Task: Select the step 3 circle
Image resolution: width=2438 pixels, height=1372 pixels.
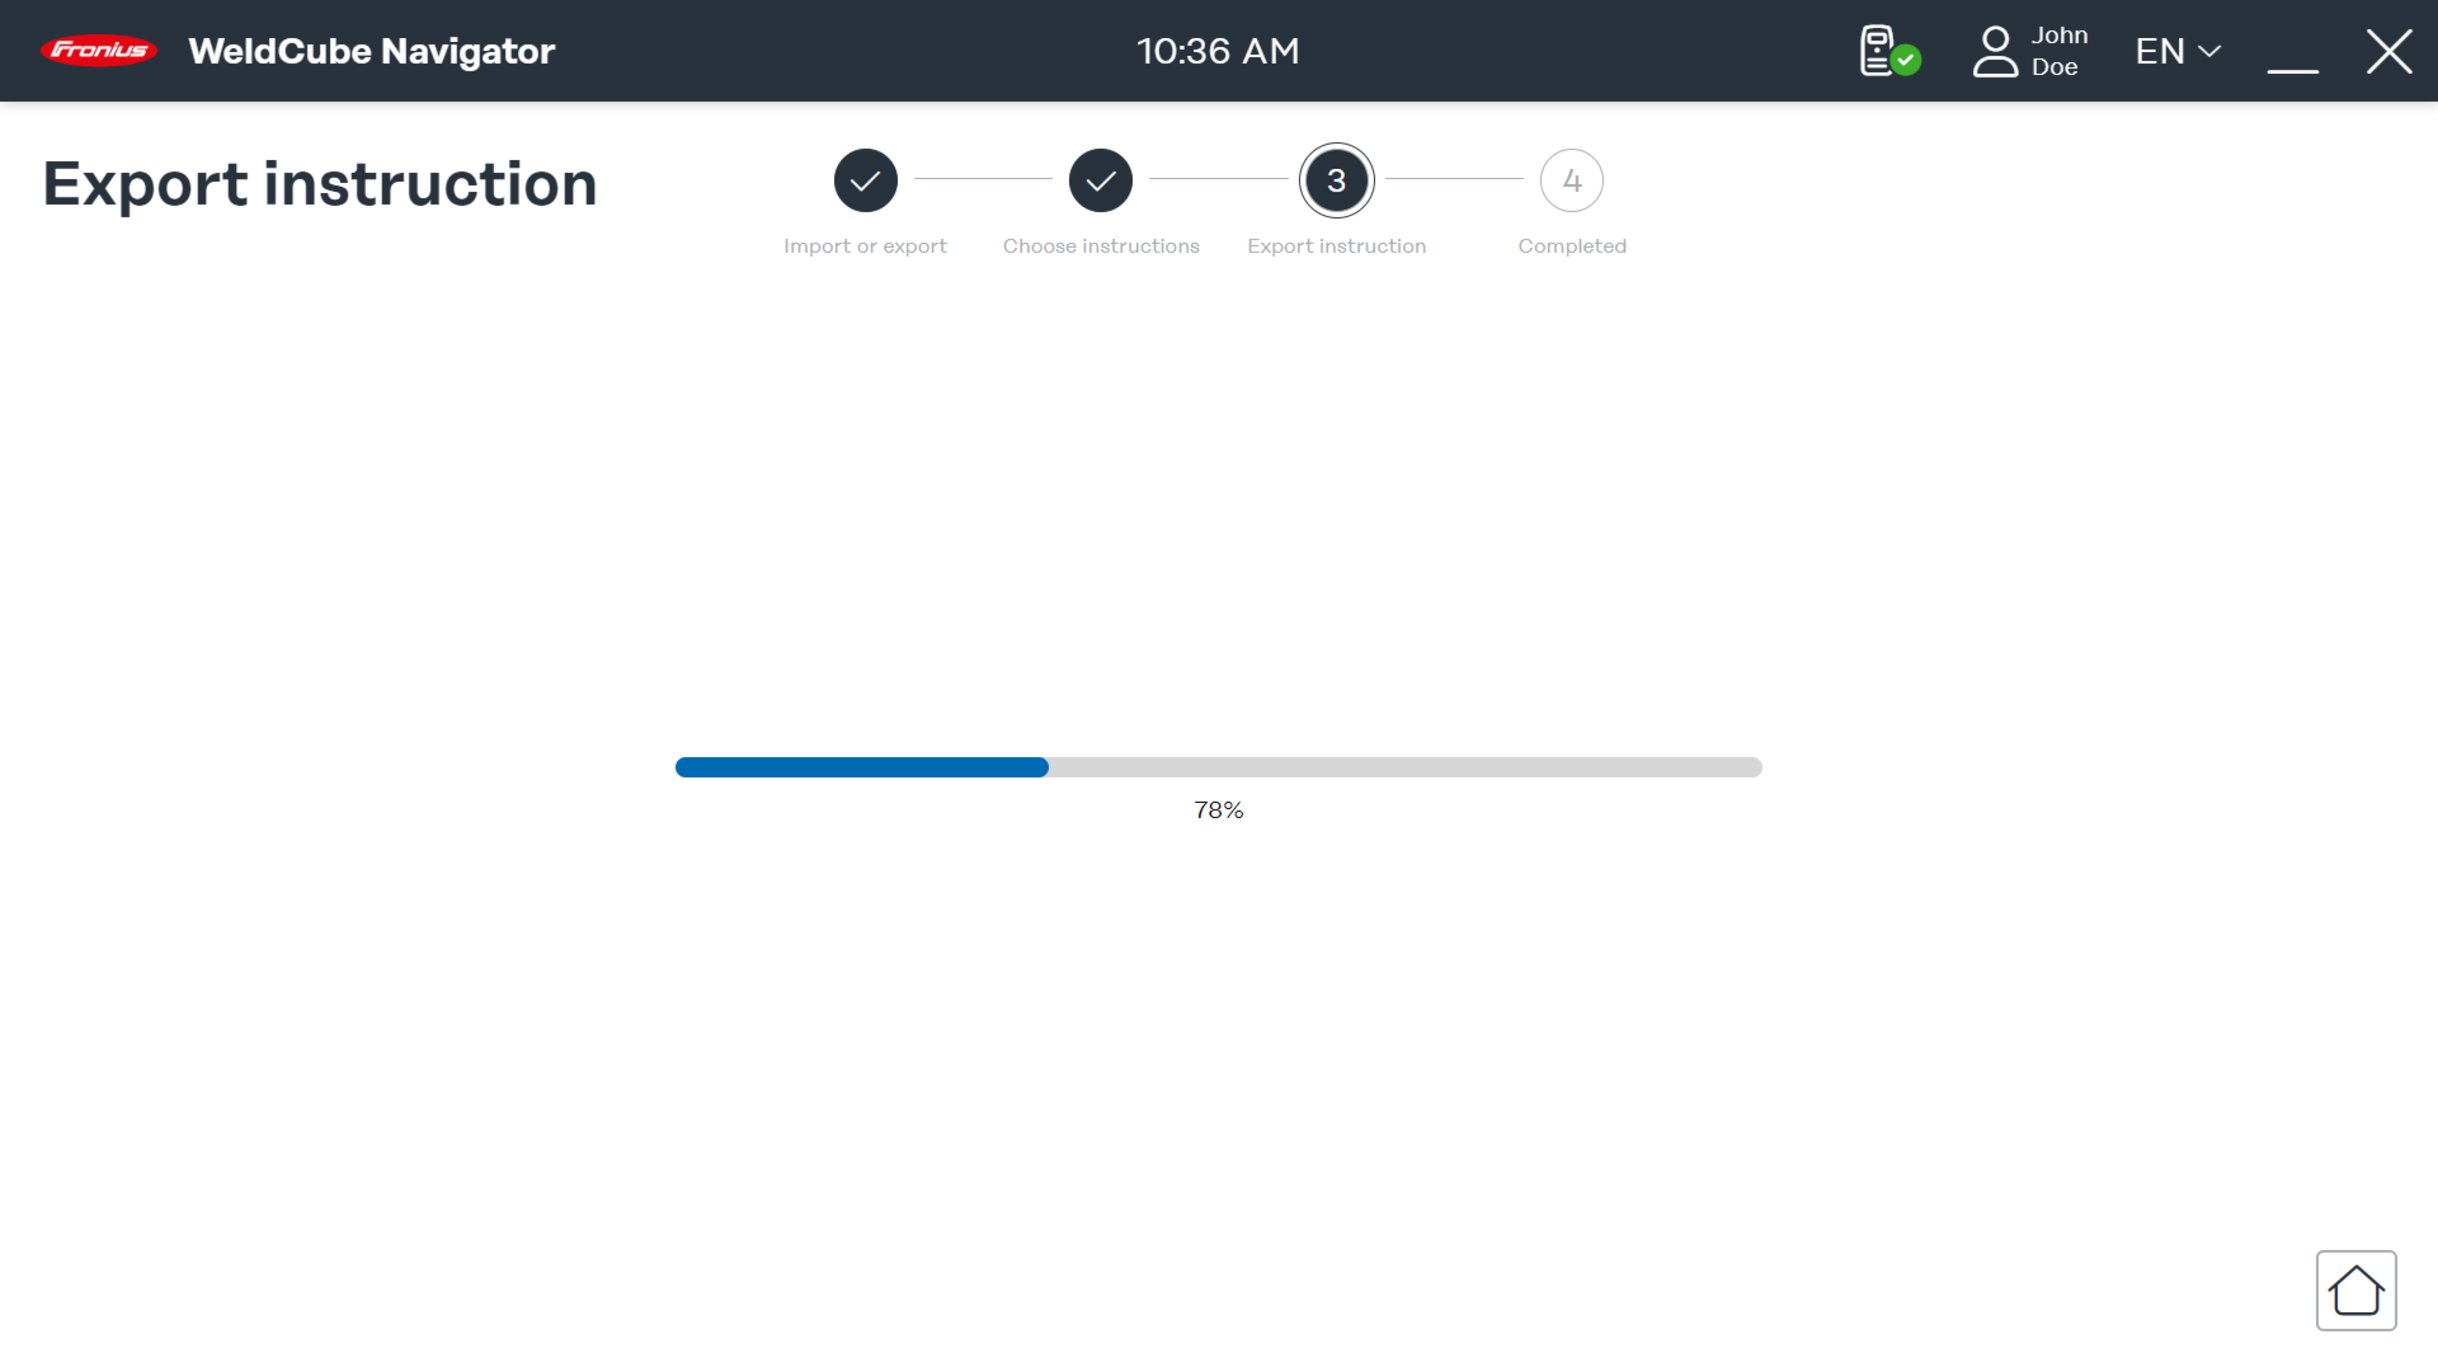Action: 1336,180
